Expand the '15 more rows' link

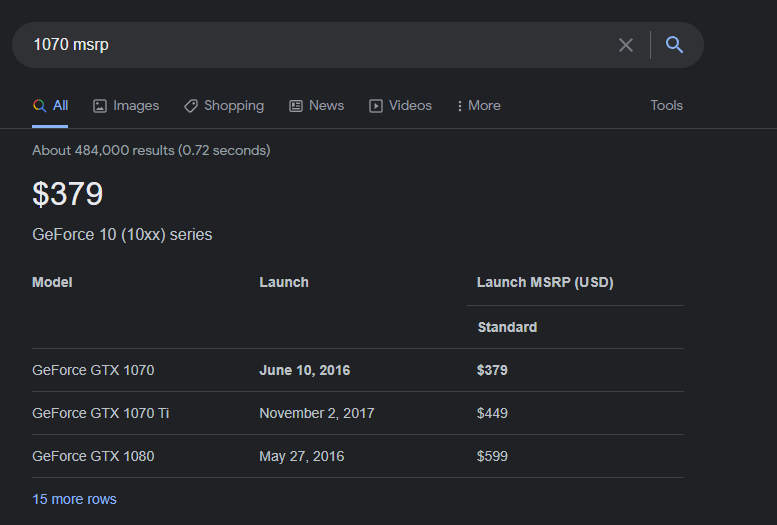click(74, 499)
